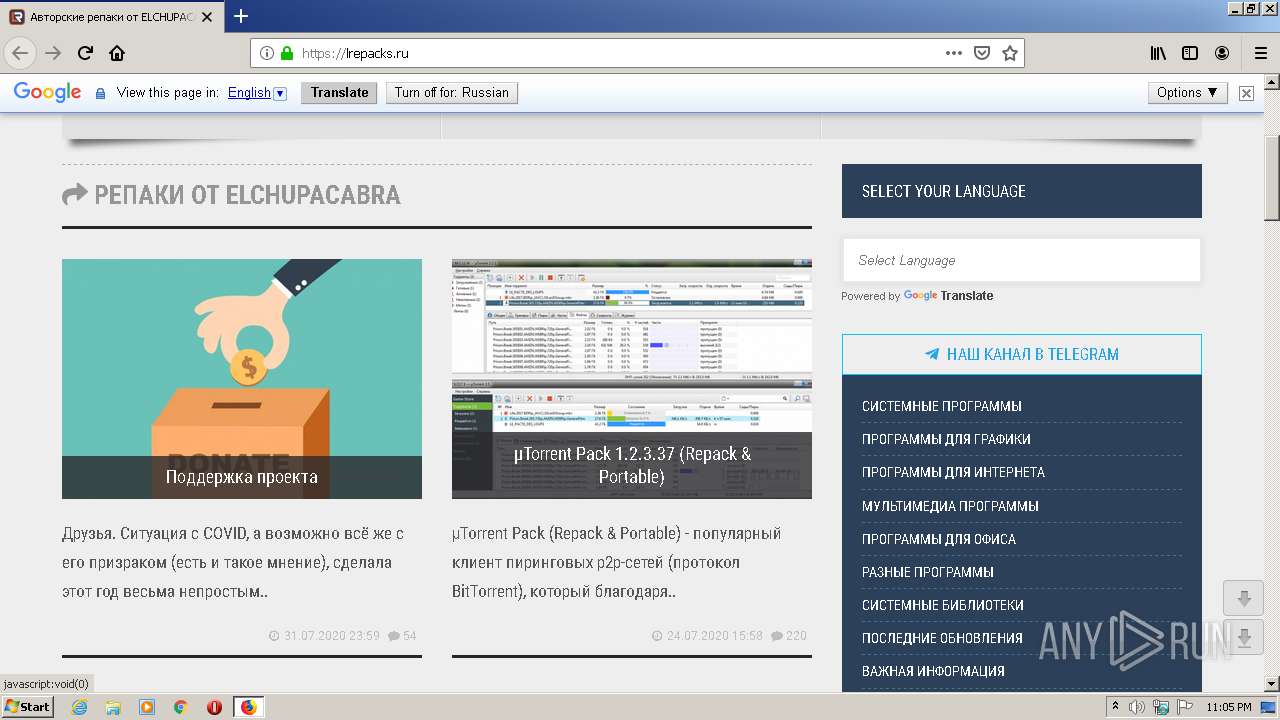Close the Google Translate bar
The width and height of the screenshot is (1280, 720).
click(x=1246, y=93)
